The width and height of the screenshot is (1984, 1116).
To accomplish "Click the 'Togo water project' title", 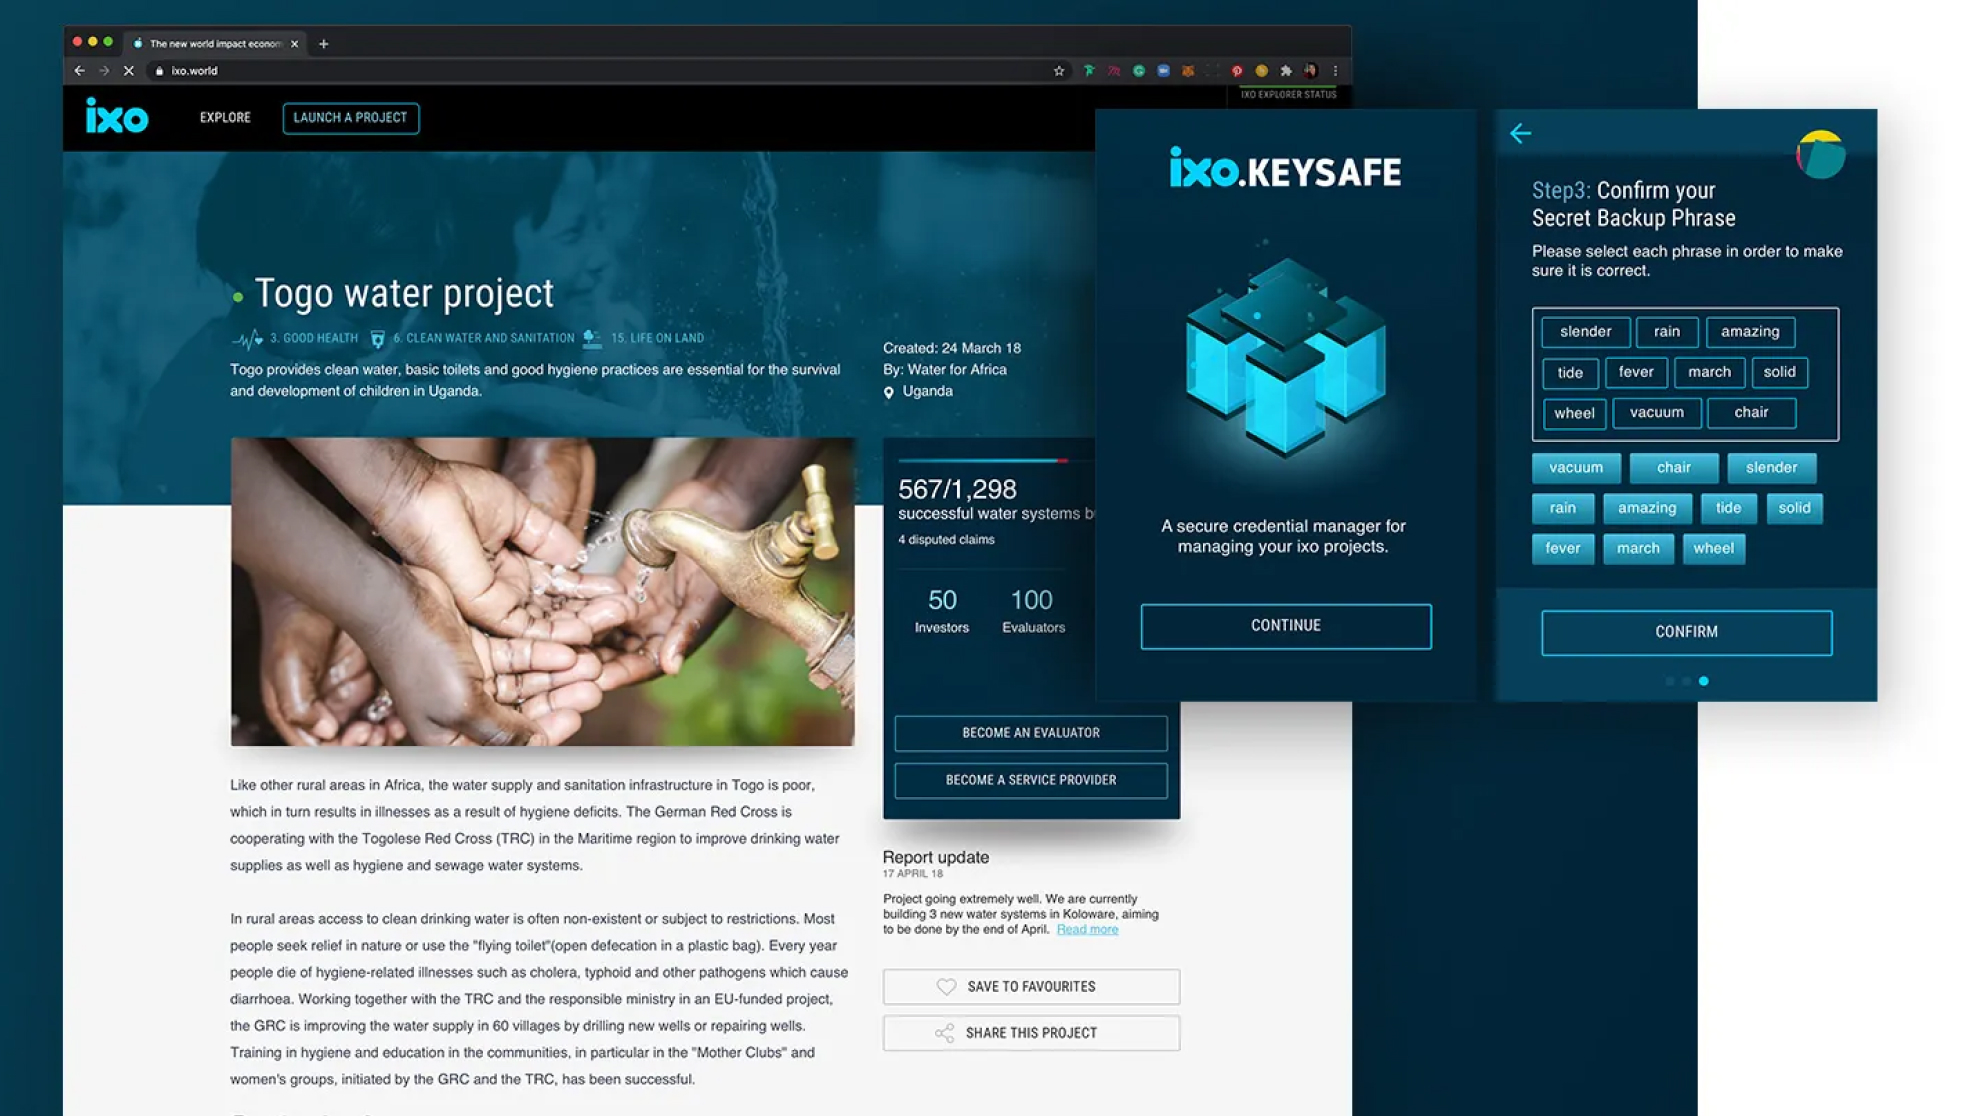I will tap(404, 293).
